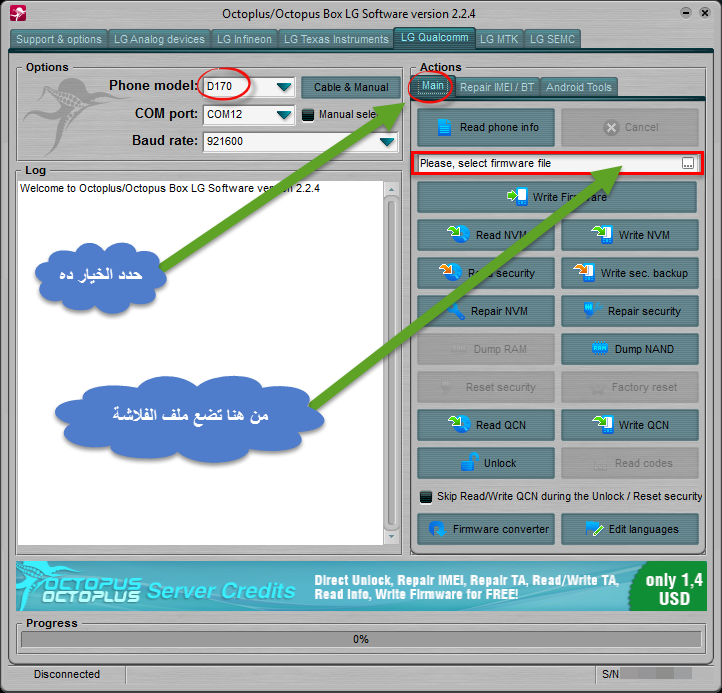
Task: Click the Write sec. backup icon
Action: point(584,272)
